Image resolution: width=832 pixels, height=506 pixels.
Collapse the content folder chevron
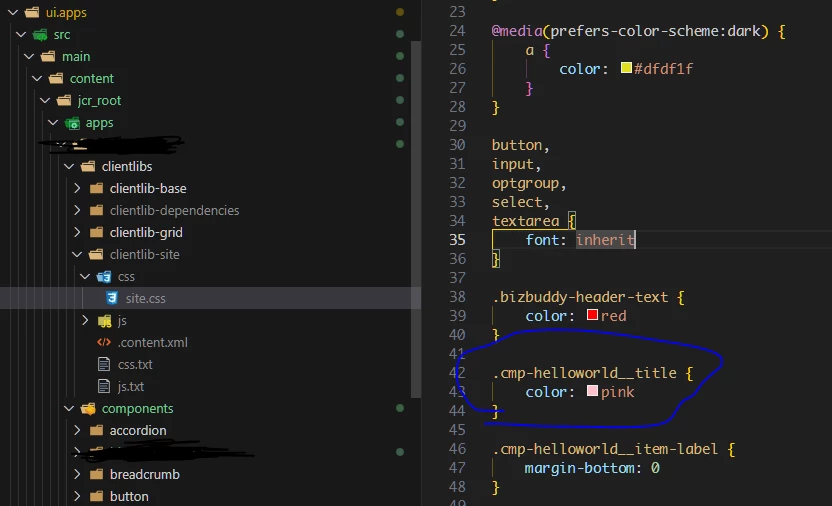(x=37, y=78)
